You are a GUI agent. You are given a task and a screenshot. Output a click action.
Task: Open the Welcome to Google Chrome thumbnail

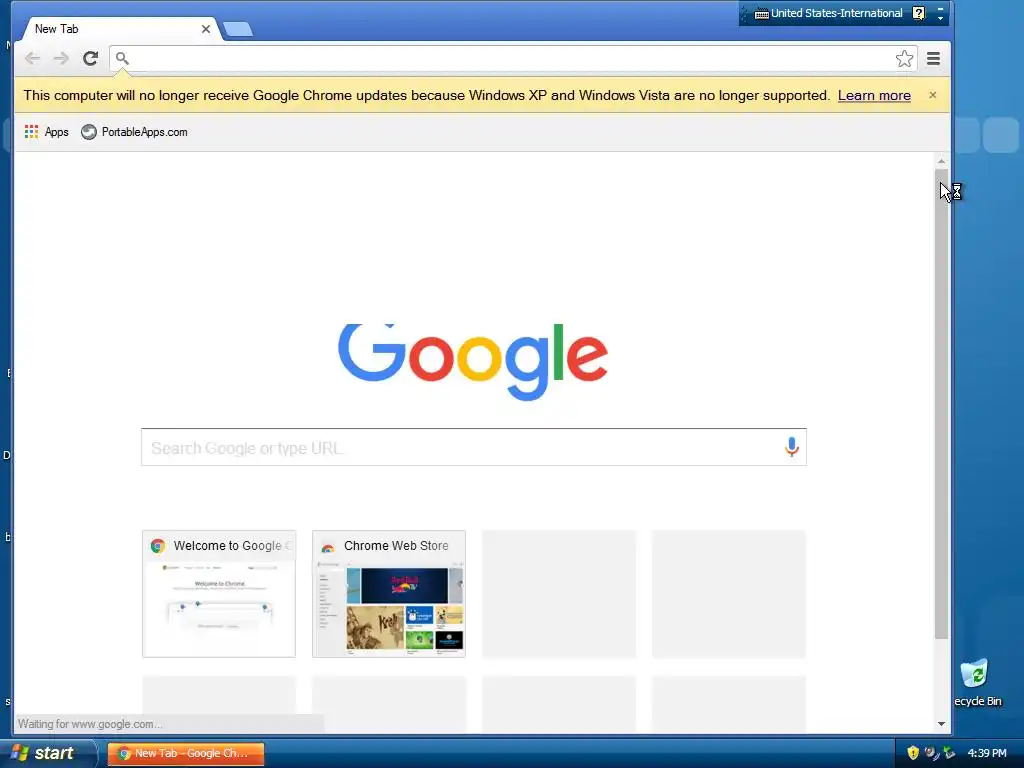pos(219,594)
